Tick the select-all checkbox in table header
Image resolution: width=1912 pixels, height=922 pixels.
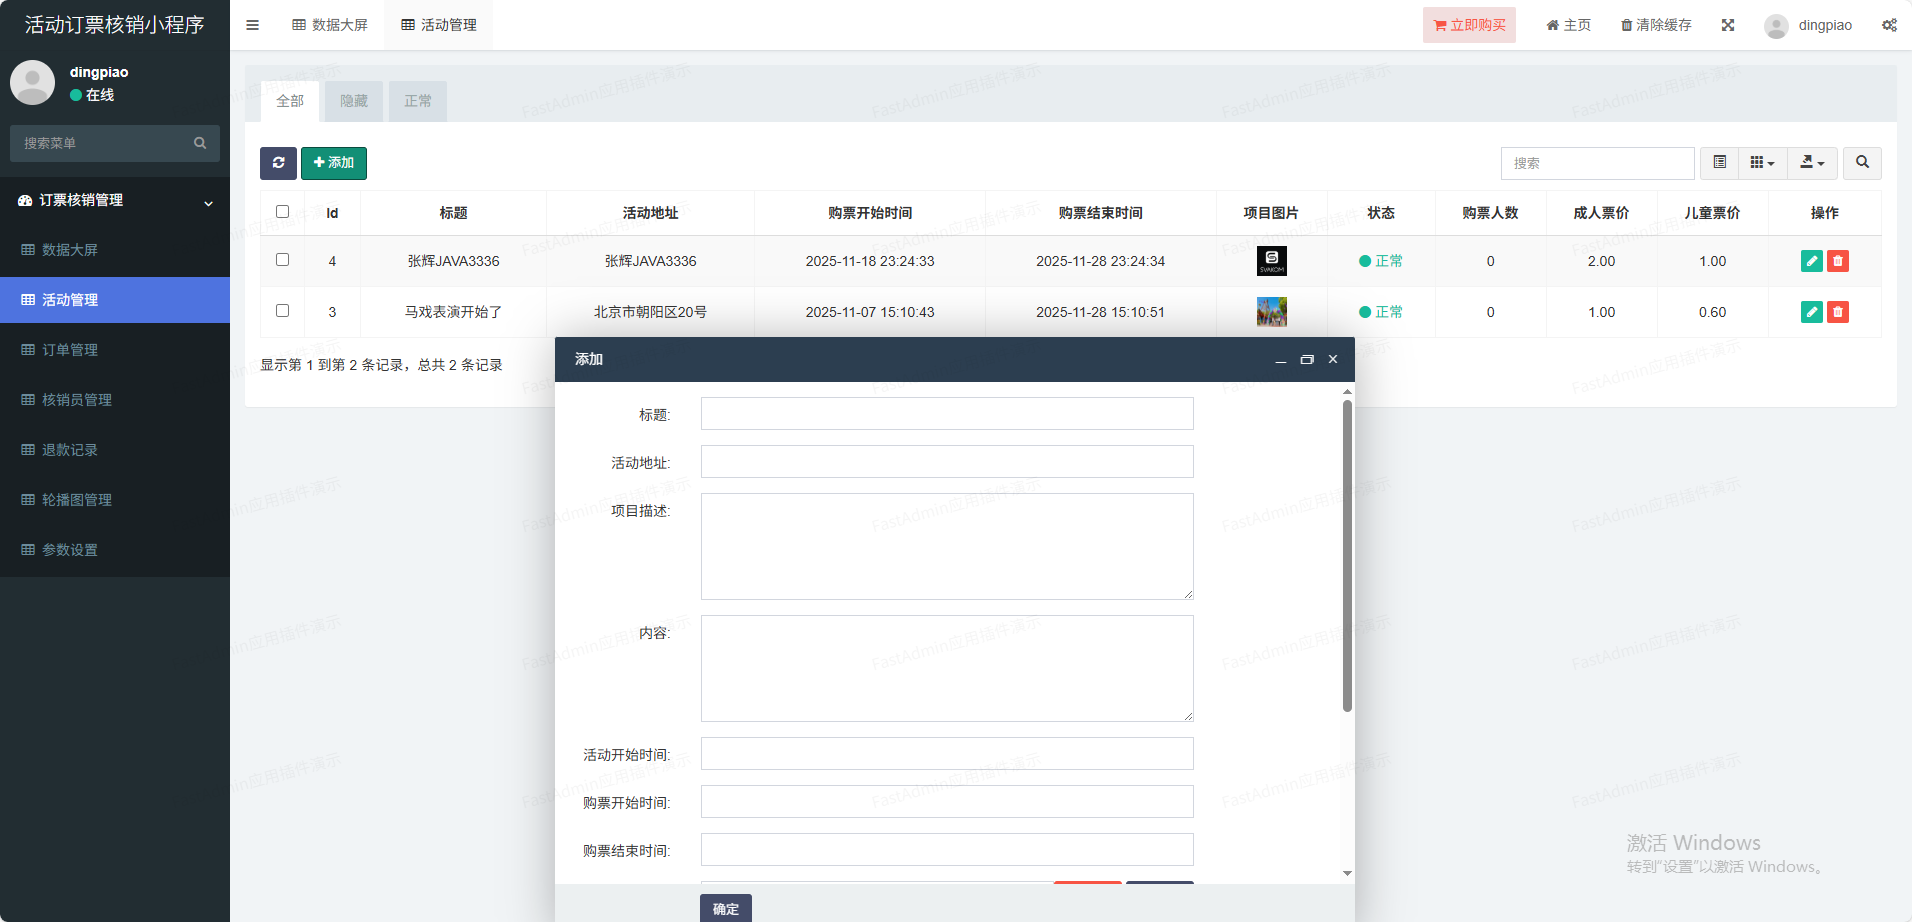click(282, 212)
